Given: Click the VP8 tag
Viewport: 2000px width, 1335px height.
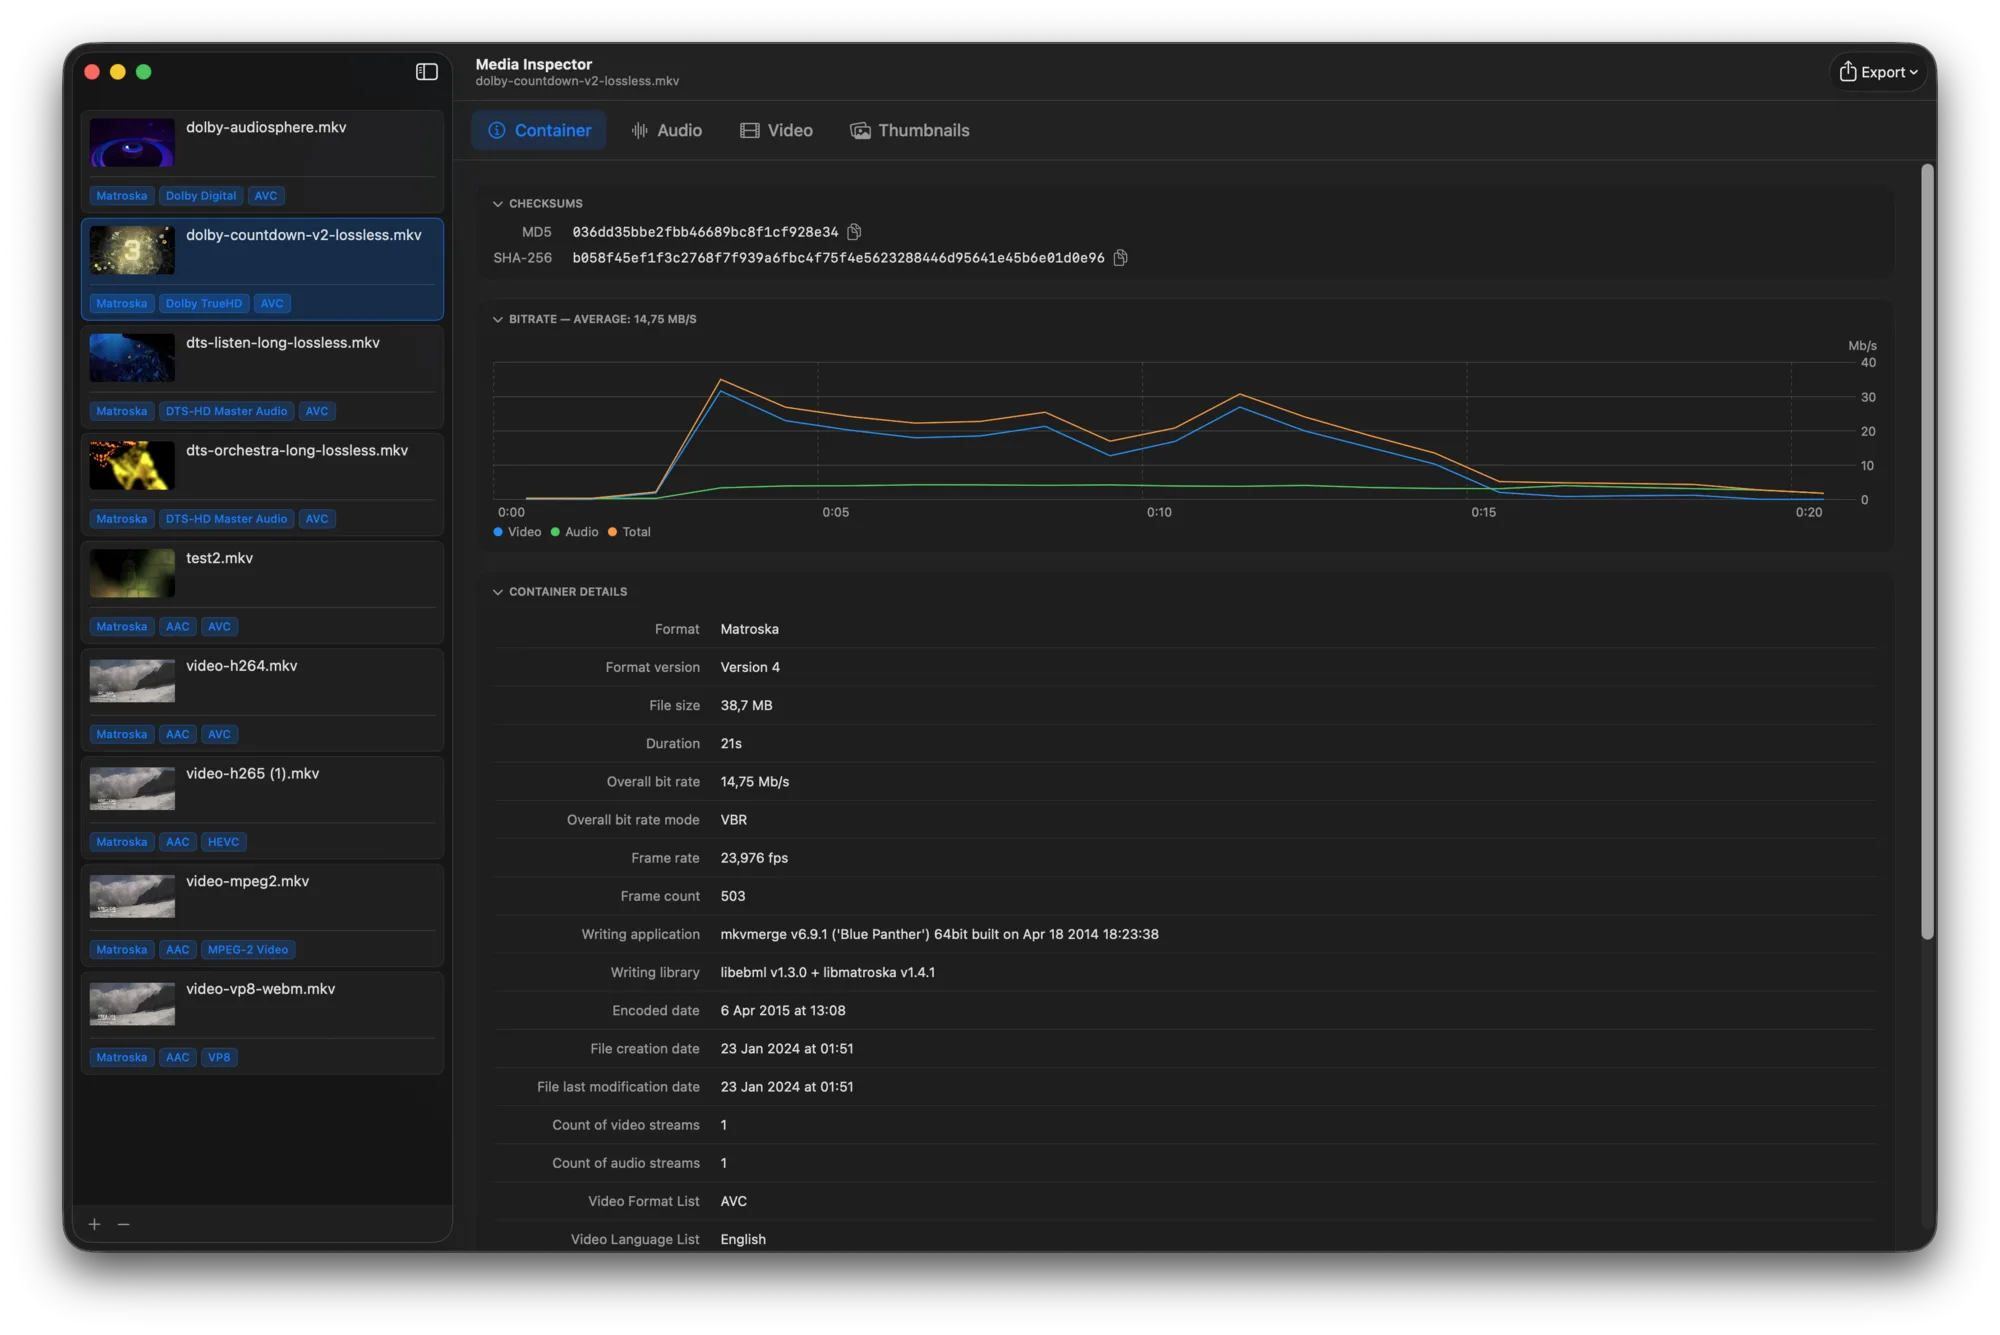Looking at the screenshot, I should pyautogui.click(x=219, y=1057).
